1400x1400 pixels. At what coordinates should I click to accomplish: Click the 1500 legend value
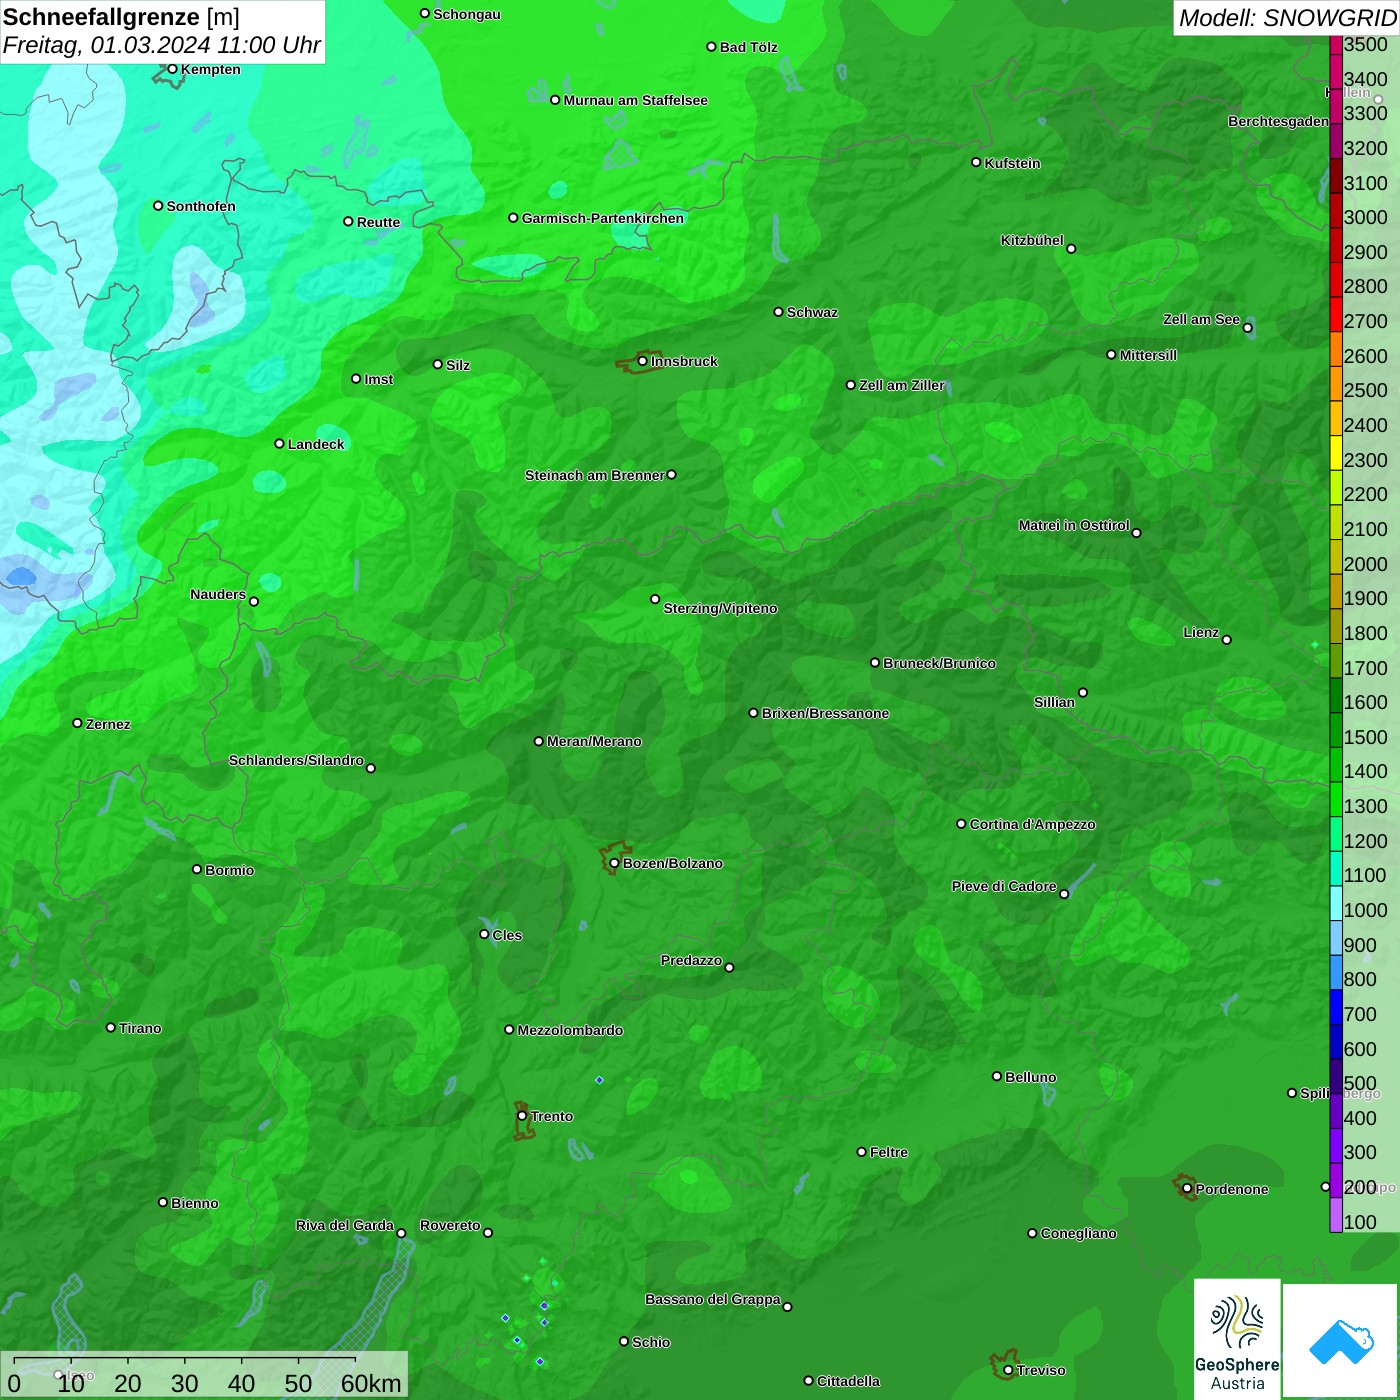1366,737
